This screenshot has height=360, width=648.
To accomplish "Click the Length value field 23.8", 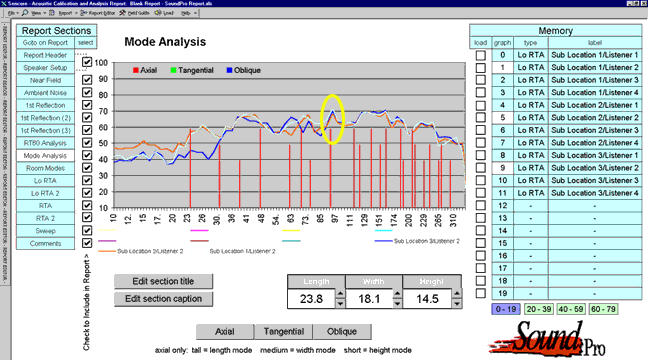I will (311, 298).
